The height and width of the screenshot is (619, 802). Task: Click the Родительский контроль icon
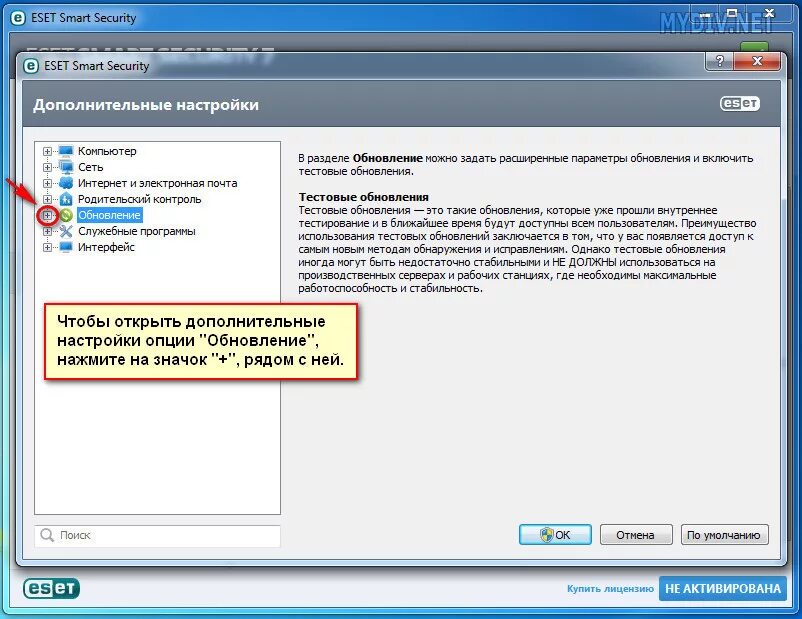pyautogui.click(x=66, y=199)
